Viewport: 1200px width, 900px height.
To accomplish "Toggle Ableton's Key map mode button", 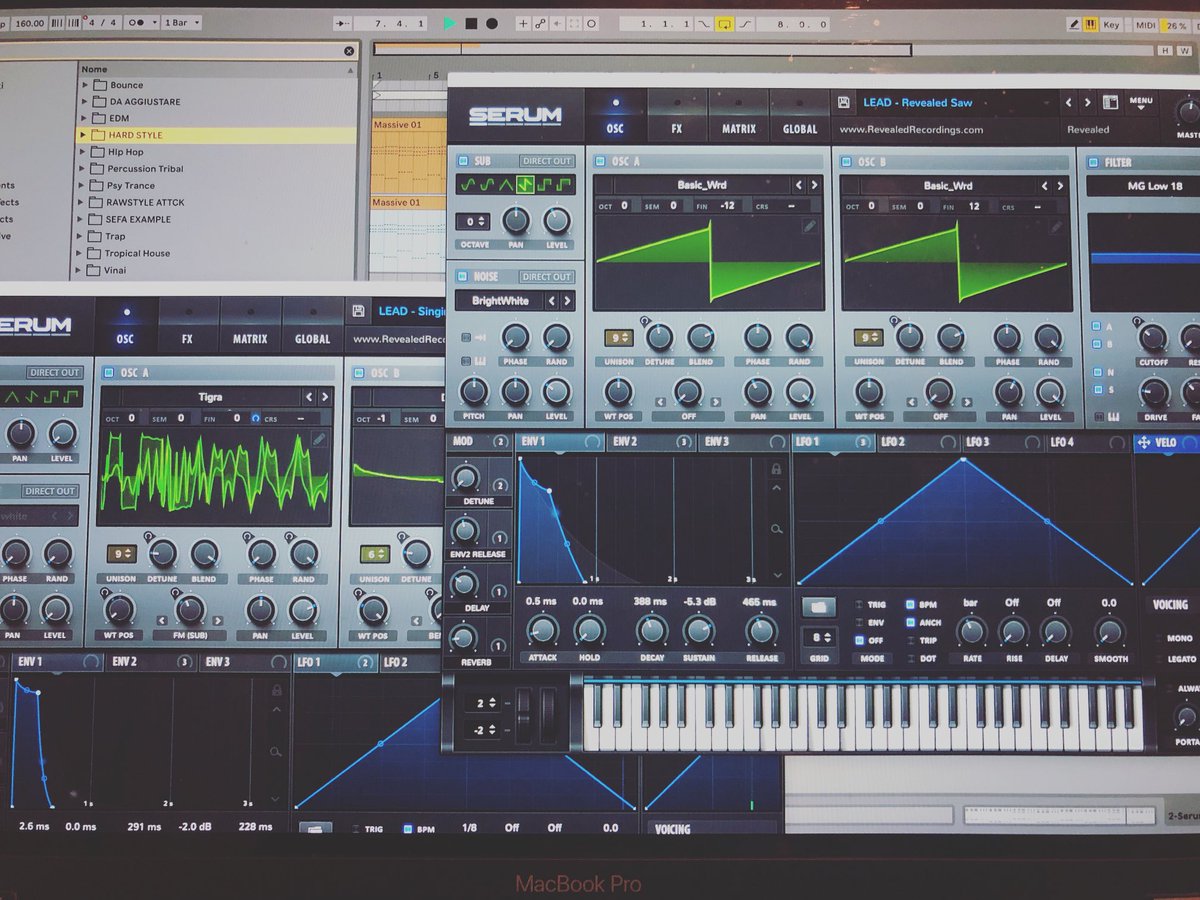I will (1111, 24).
